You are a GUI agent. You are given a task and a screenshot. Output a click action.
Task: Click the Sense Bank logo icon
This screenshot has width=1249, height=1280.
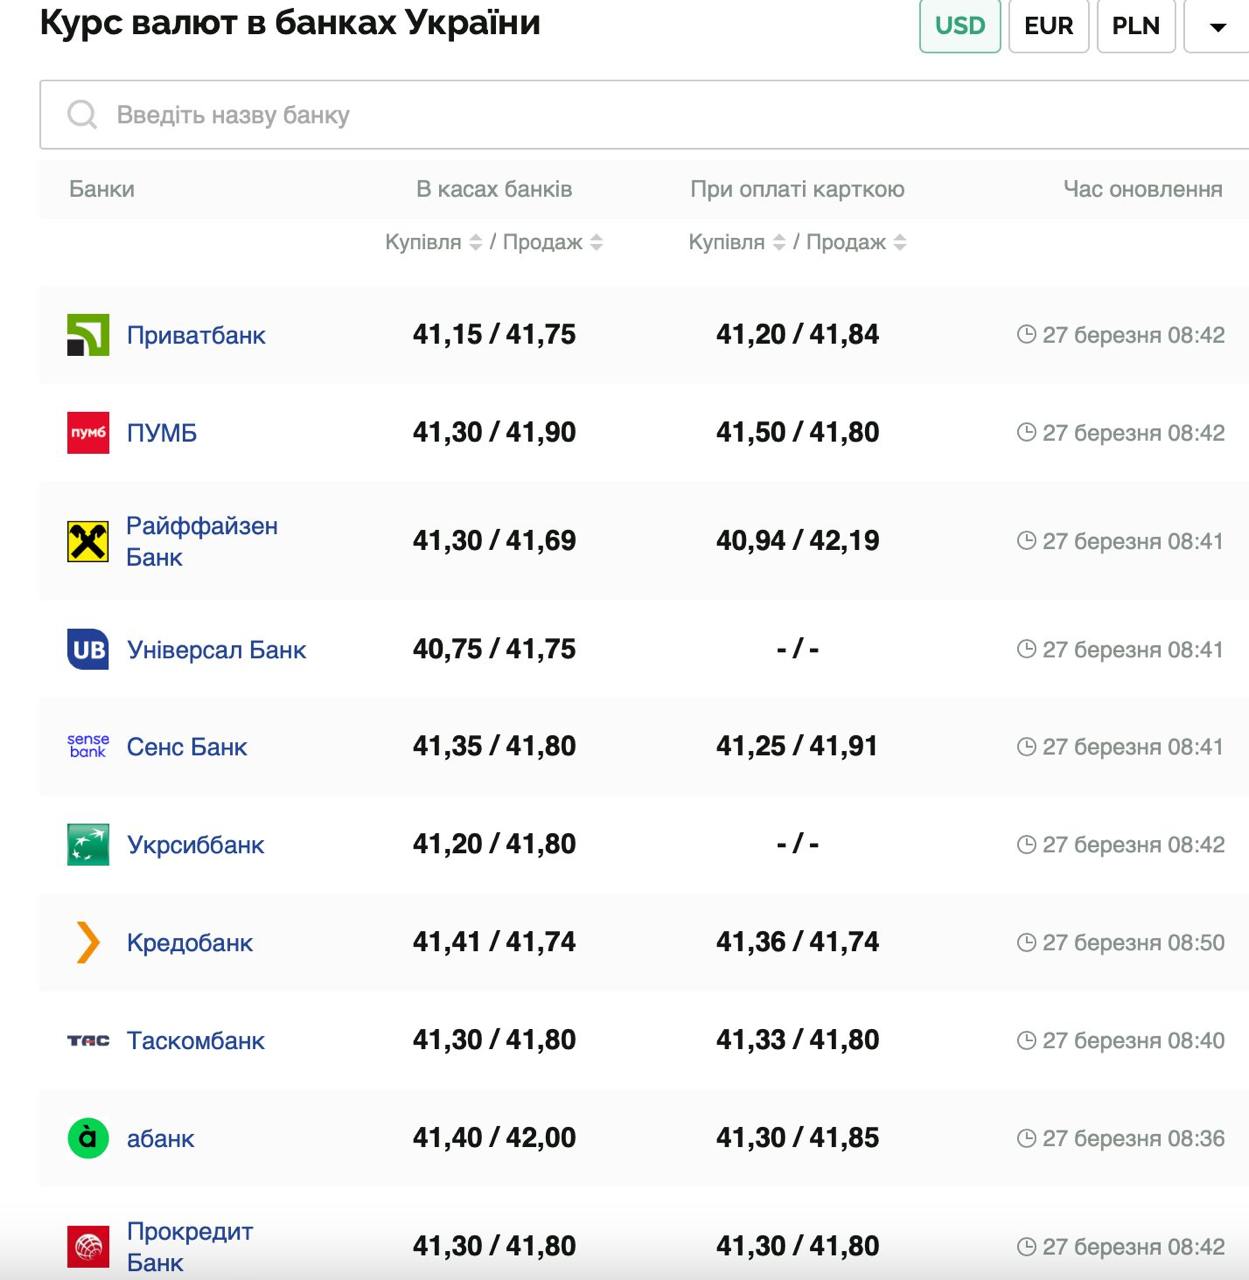click(x=88, y=746)
